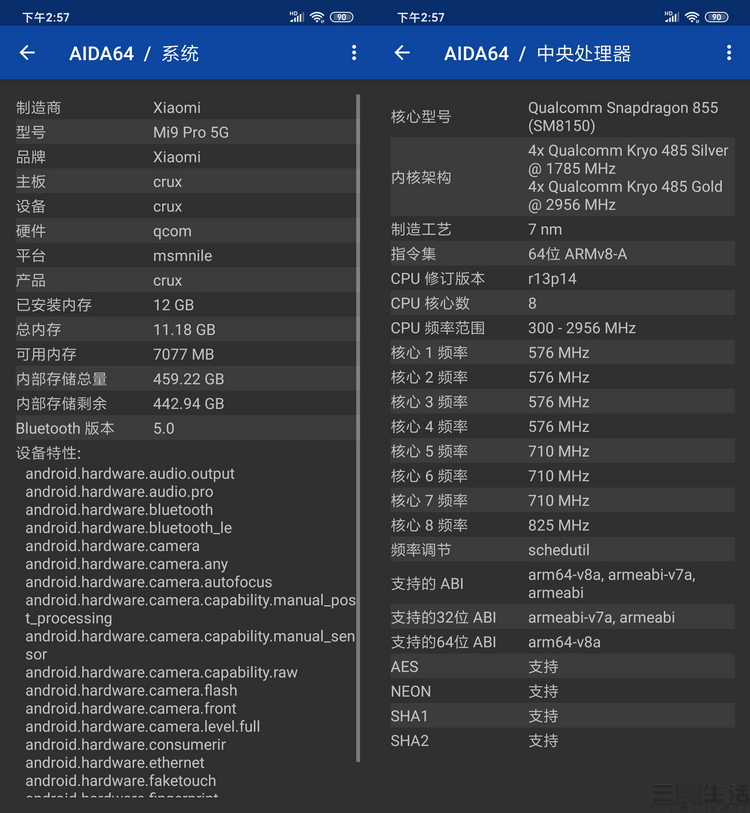Image resolution: width=750 pixels, height=813 pixels.
Task: Select the 支持的64位 ABI row
Action: tap(563, 642)
